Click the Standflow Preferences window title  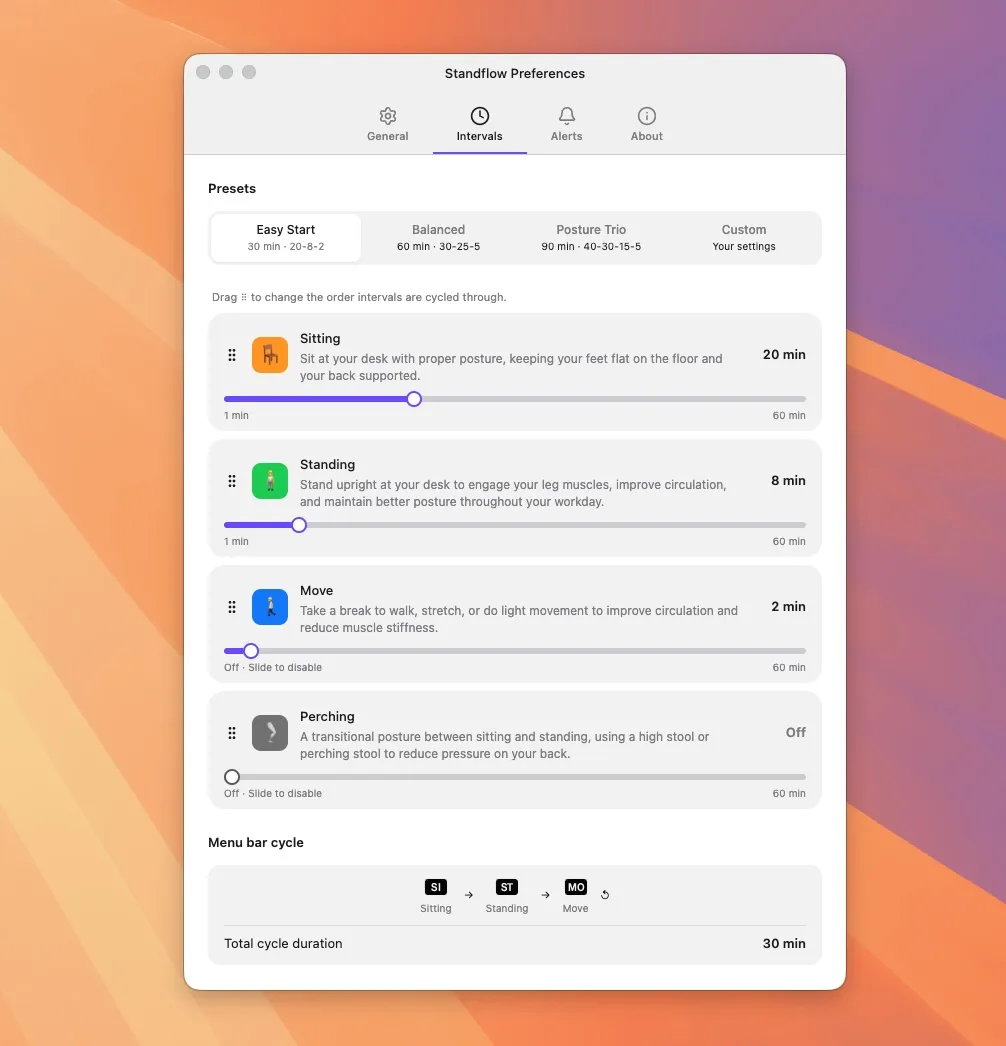pyautogui.click(x=514, y=73)
